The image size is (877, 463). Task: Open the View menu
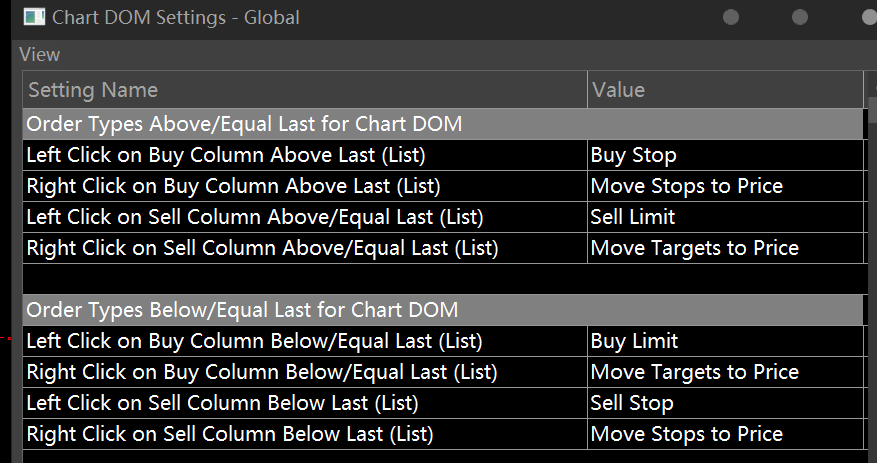click(x=39, y=54)
